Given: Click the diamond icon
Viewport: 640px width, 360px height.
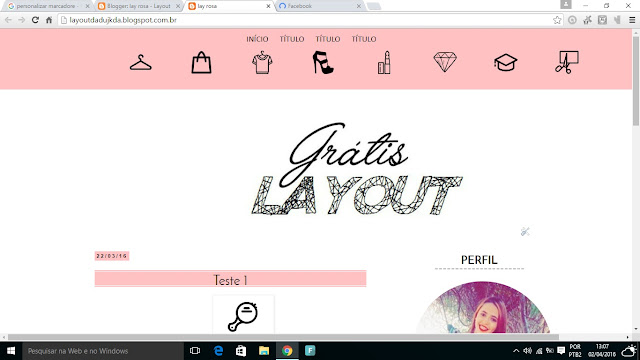Looking at the screenshot, I should point(445,62).
